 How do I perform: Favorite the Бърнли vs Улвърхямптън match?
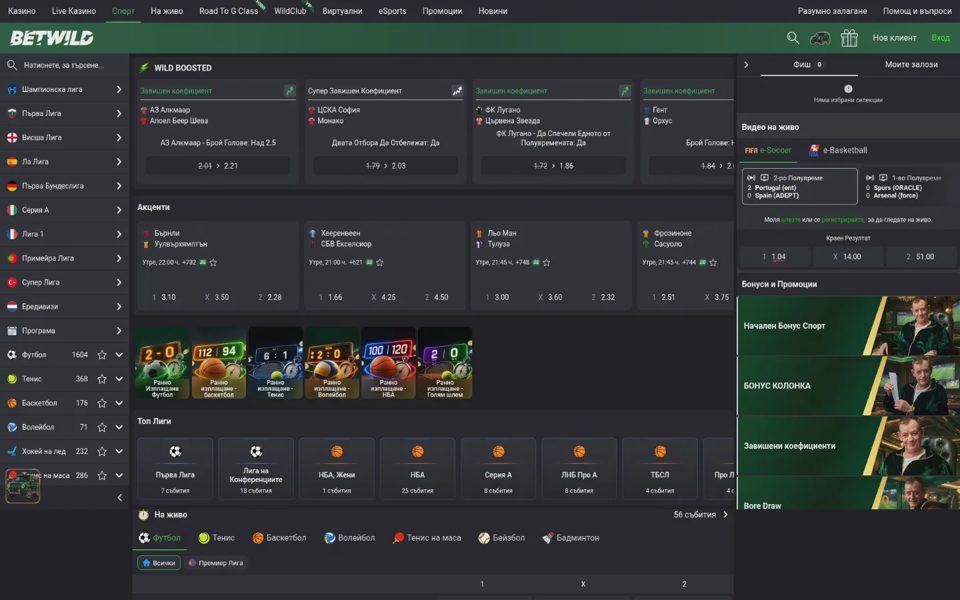[213, 262]
